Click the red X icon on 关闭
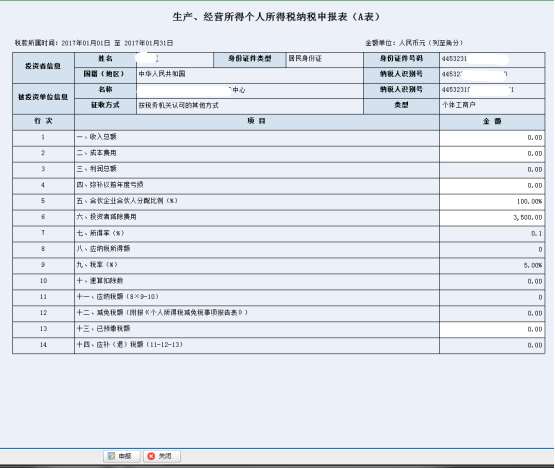The image size is (555, 469). [151, 456]
